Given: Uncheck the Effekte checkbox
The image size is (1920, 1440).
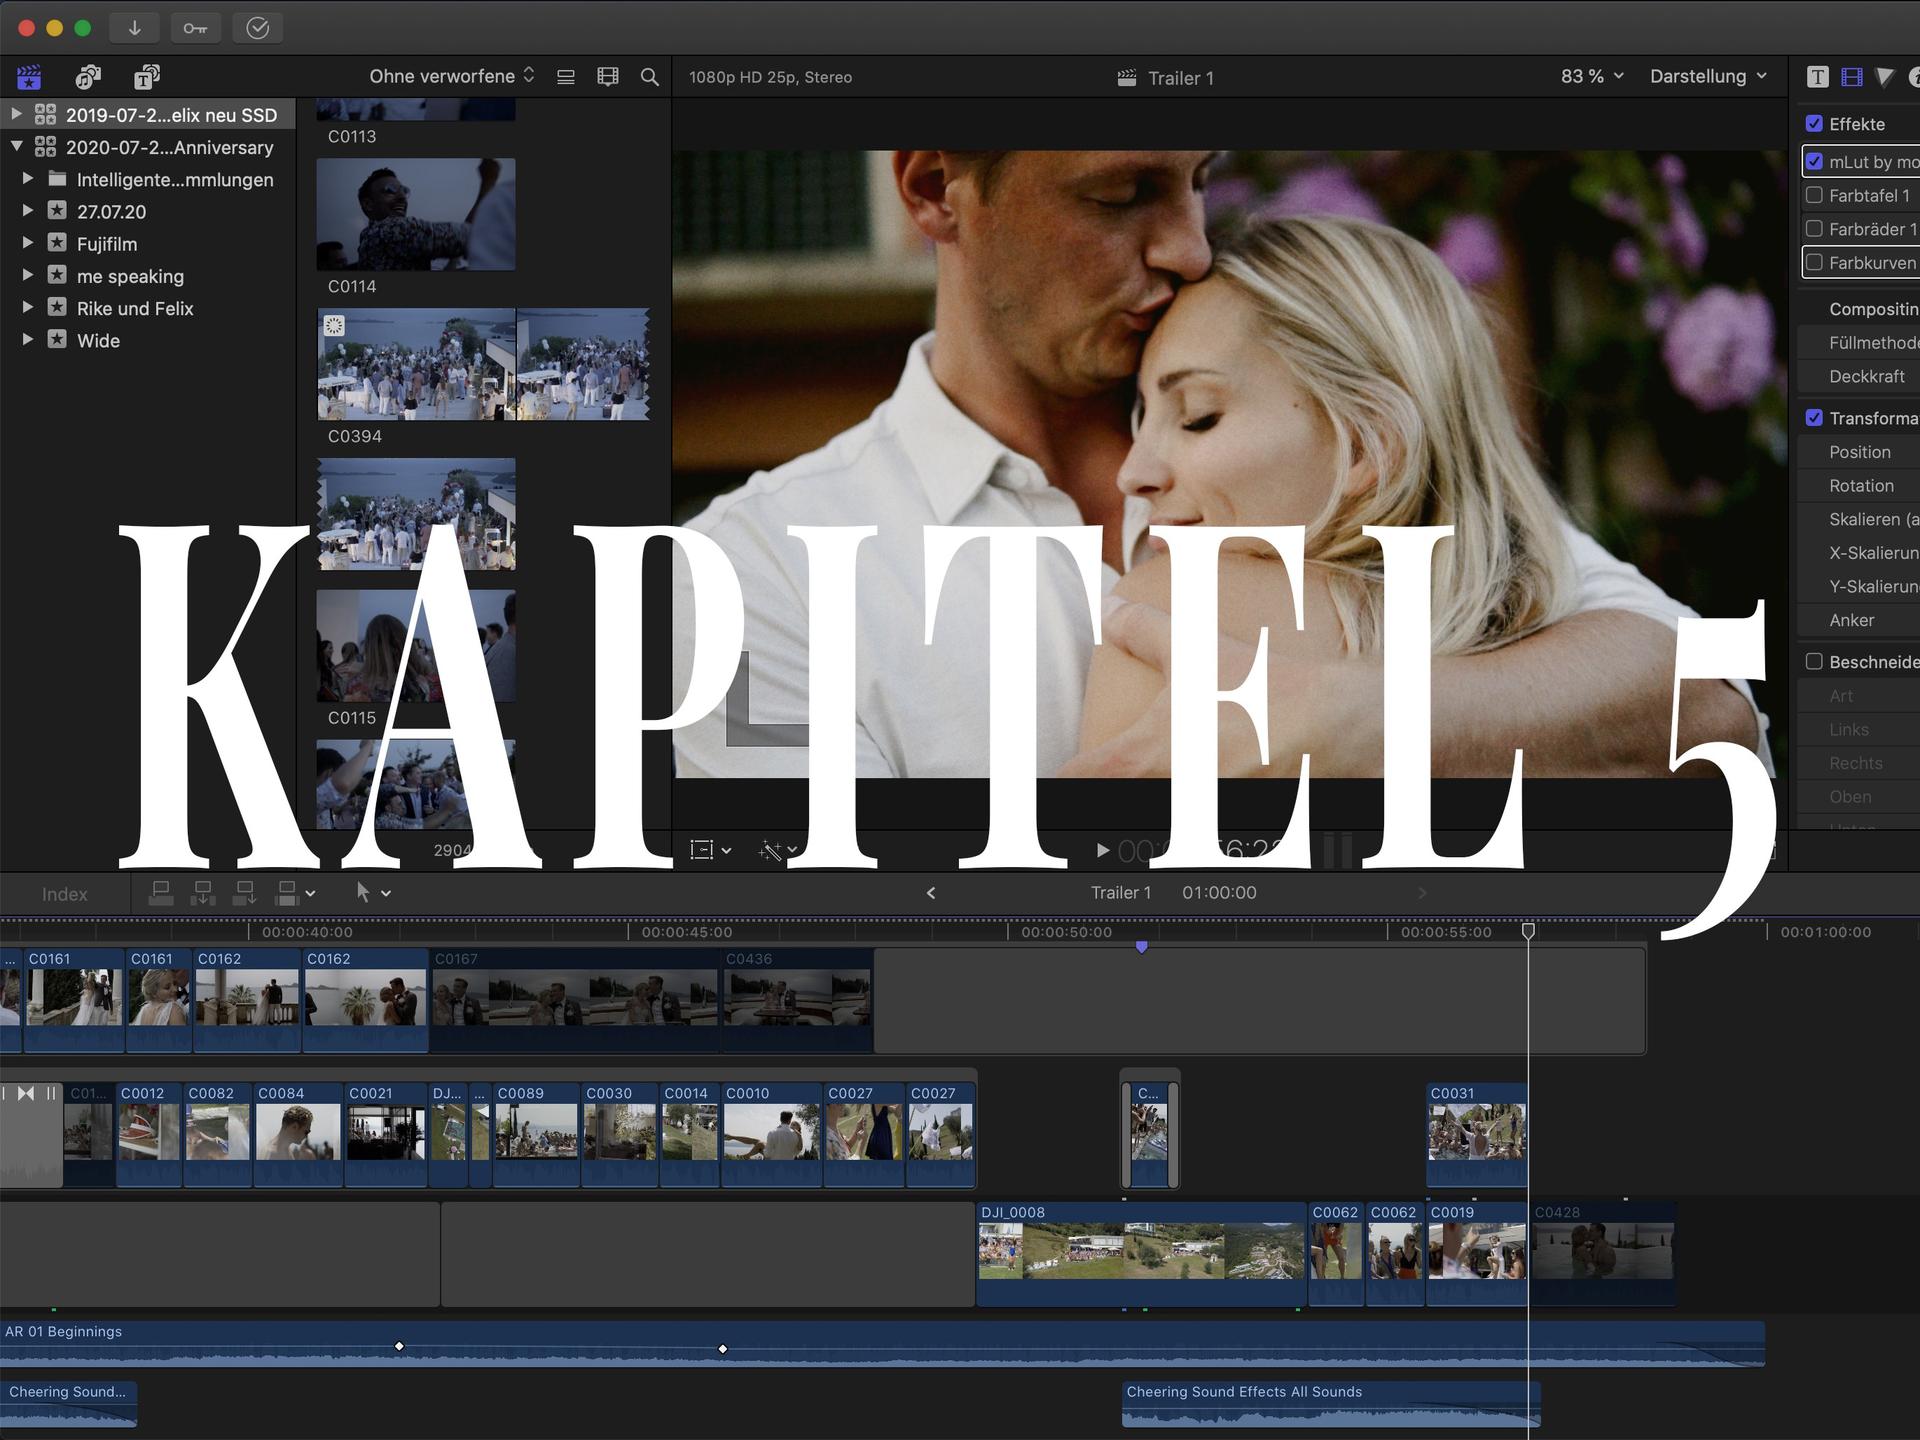Looking at the screenshot, I should pos(1814,124).
